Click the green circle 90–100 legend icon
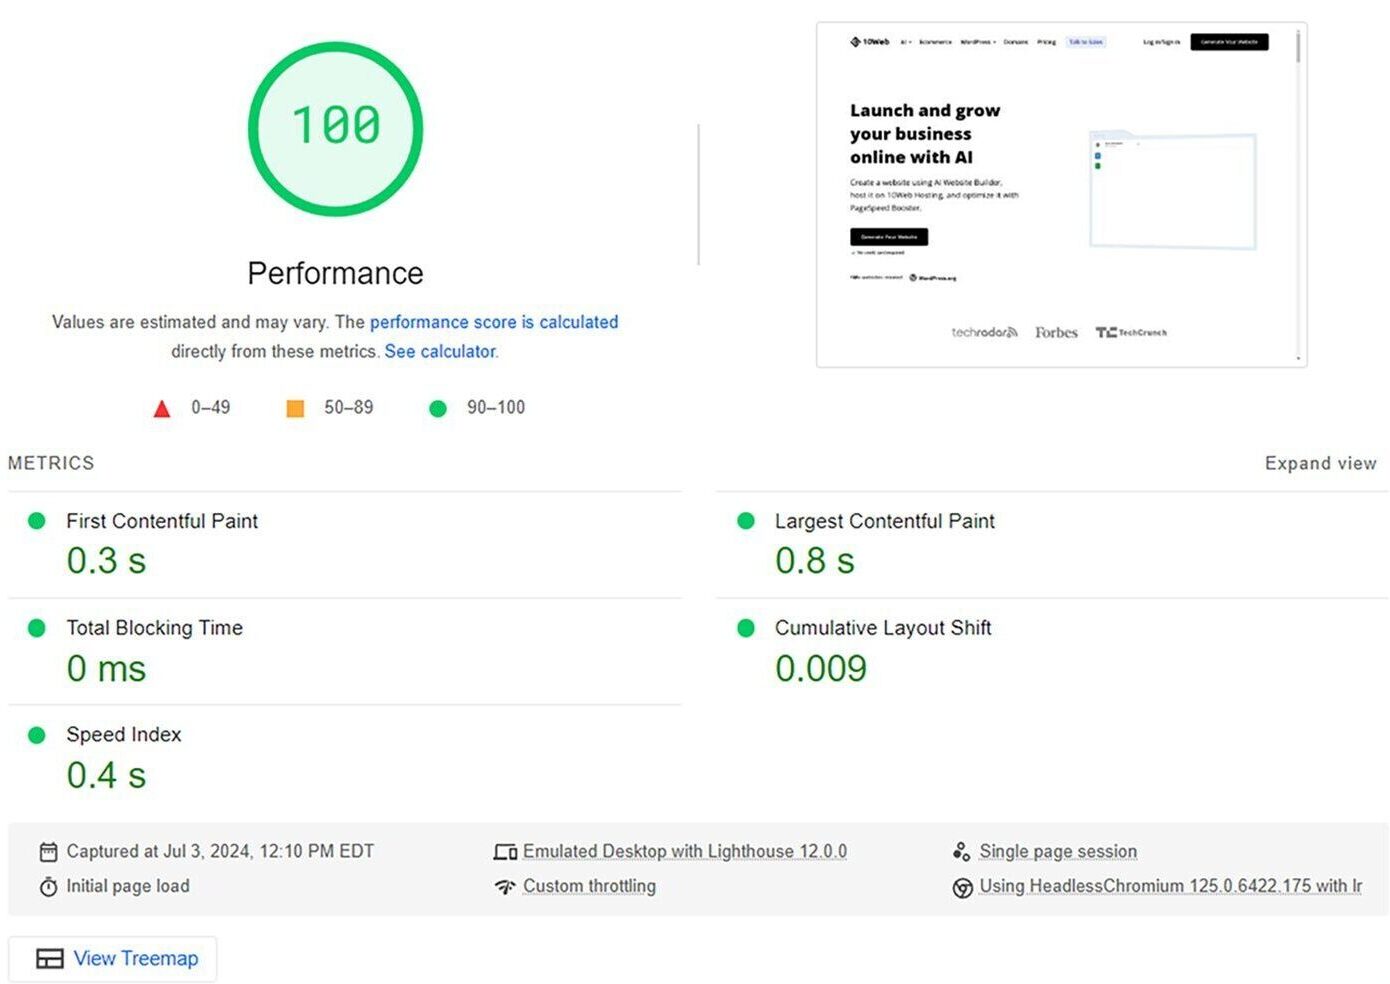 (x=437, y=409)
